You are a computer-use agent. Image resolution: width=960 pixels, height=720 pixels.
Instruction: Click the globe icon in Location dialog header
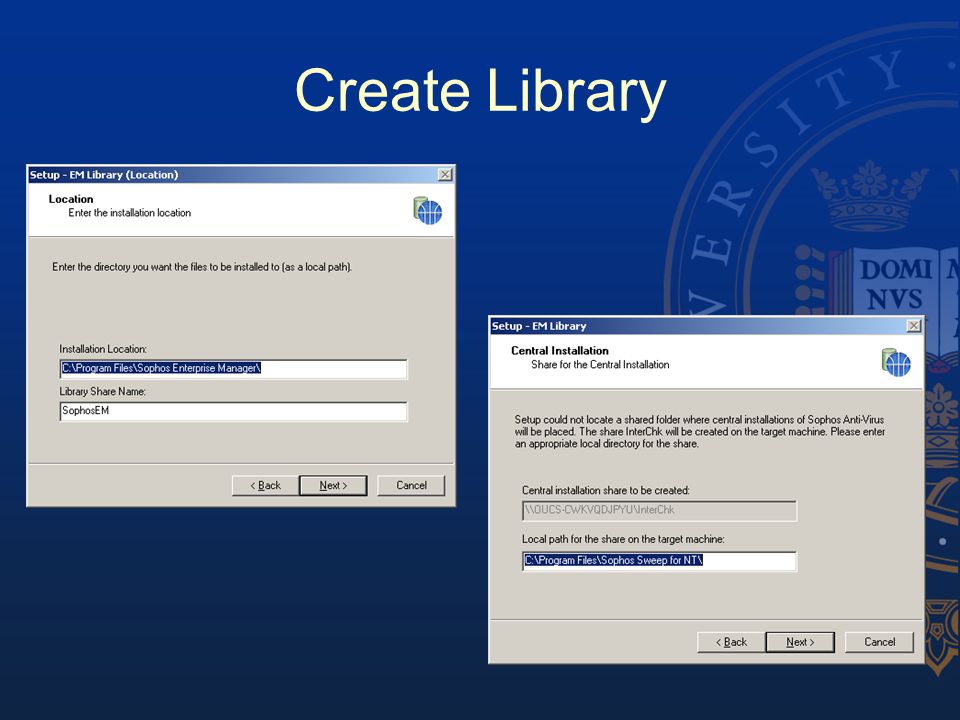(427, 211)
